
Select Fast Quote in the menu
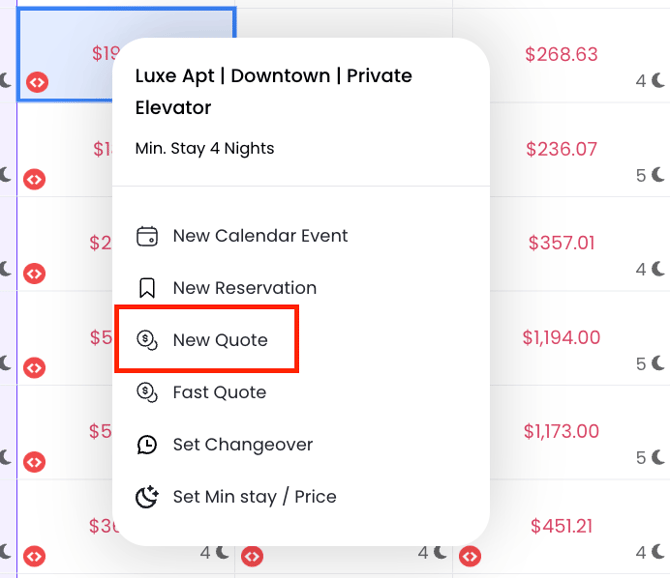[x=219, y=392]
